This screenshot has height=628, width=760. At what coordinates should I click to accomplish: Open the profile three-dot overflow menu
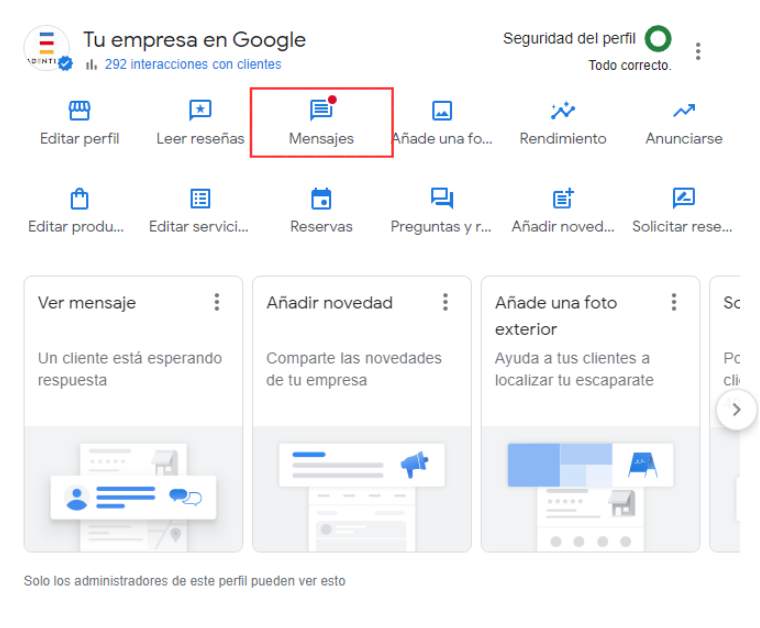pos(698,51)
